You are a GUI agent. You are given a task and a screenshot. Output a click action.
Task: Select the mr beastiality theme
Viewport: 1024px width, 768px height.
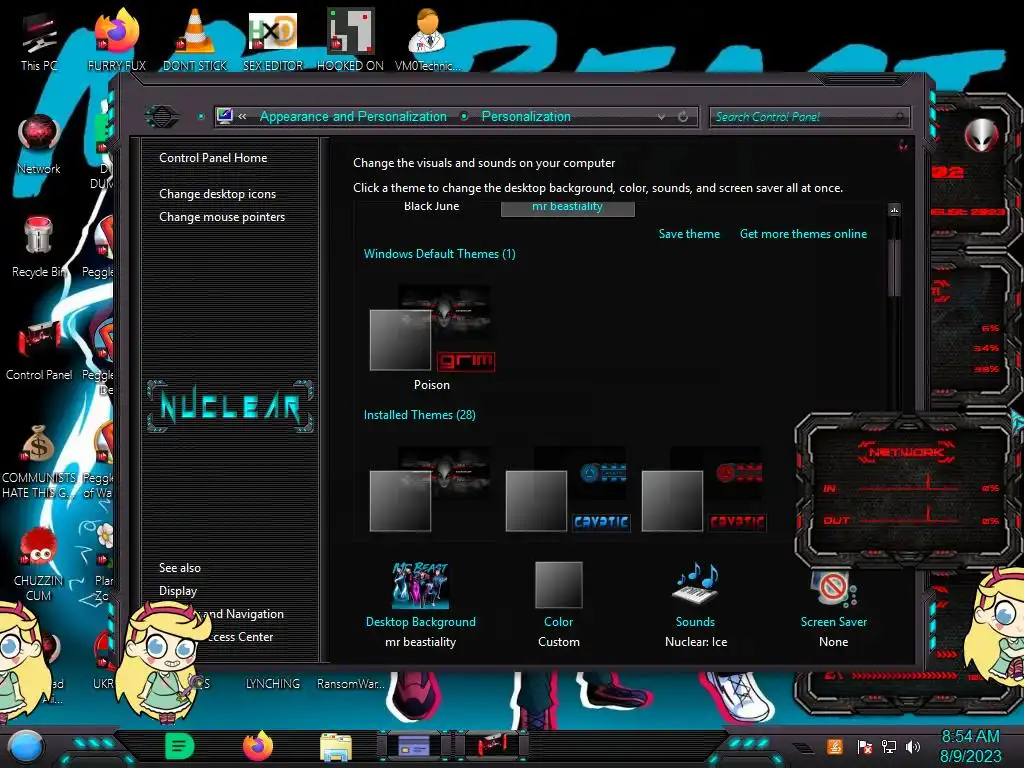[568, 207]
